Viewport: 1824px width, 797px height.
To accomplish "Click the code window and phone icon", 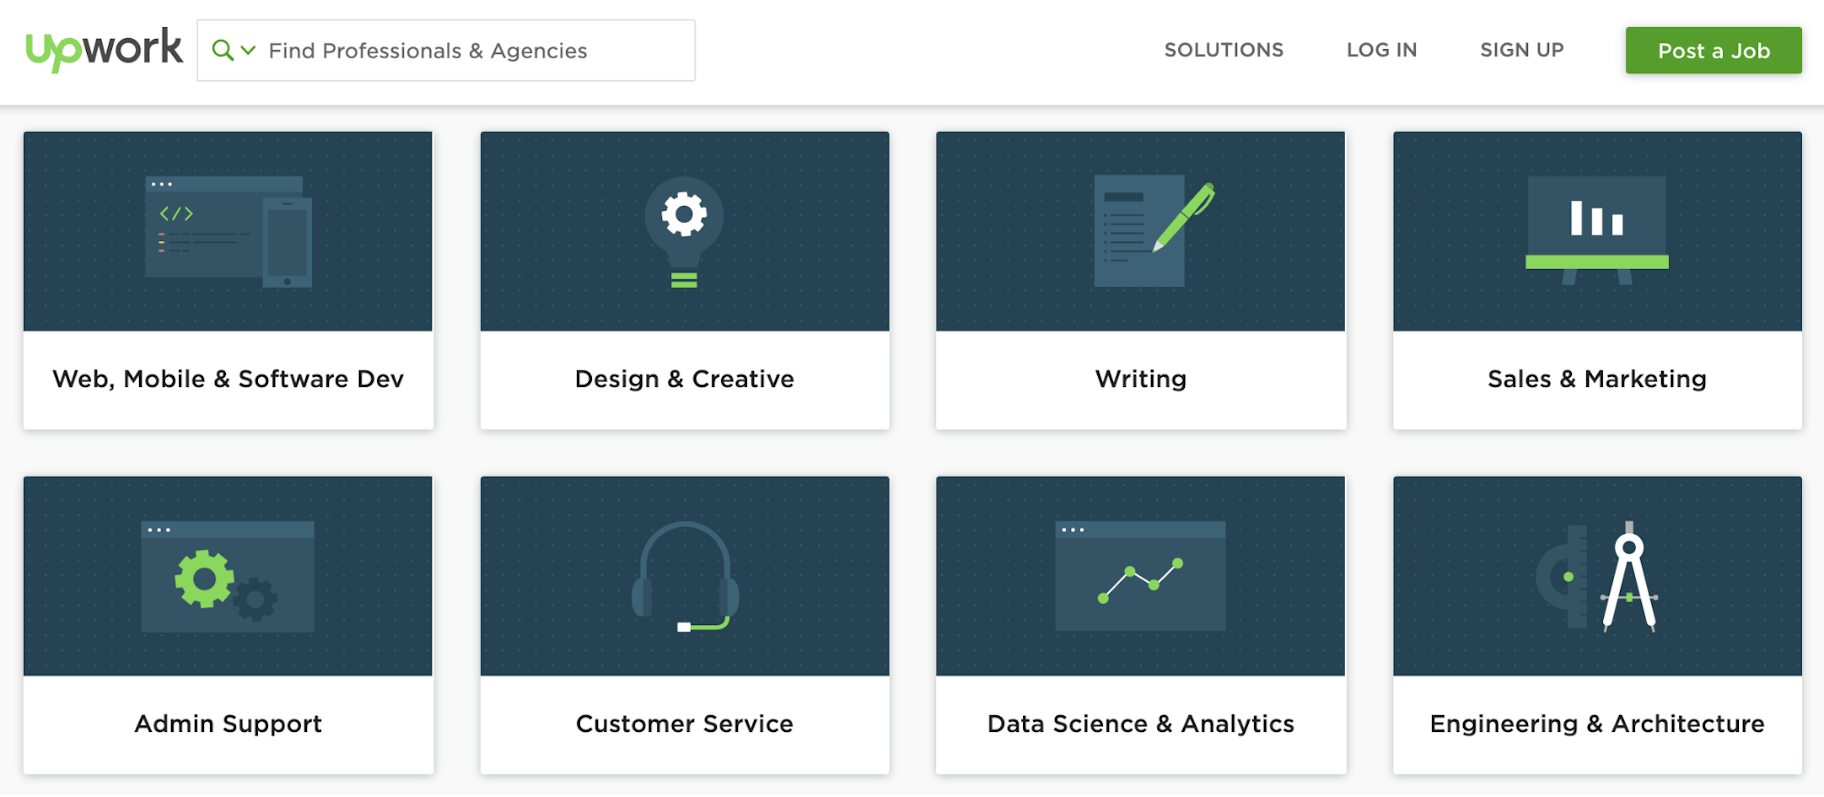I will click(228, 232).
